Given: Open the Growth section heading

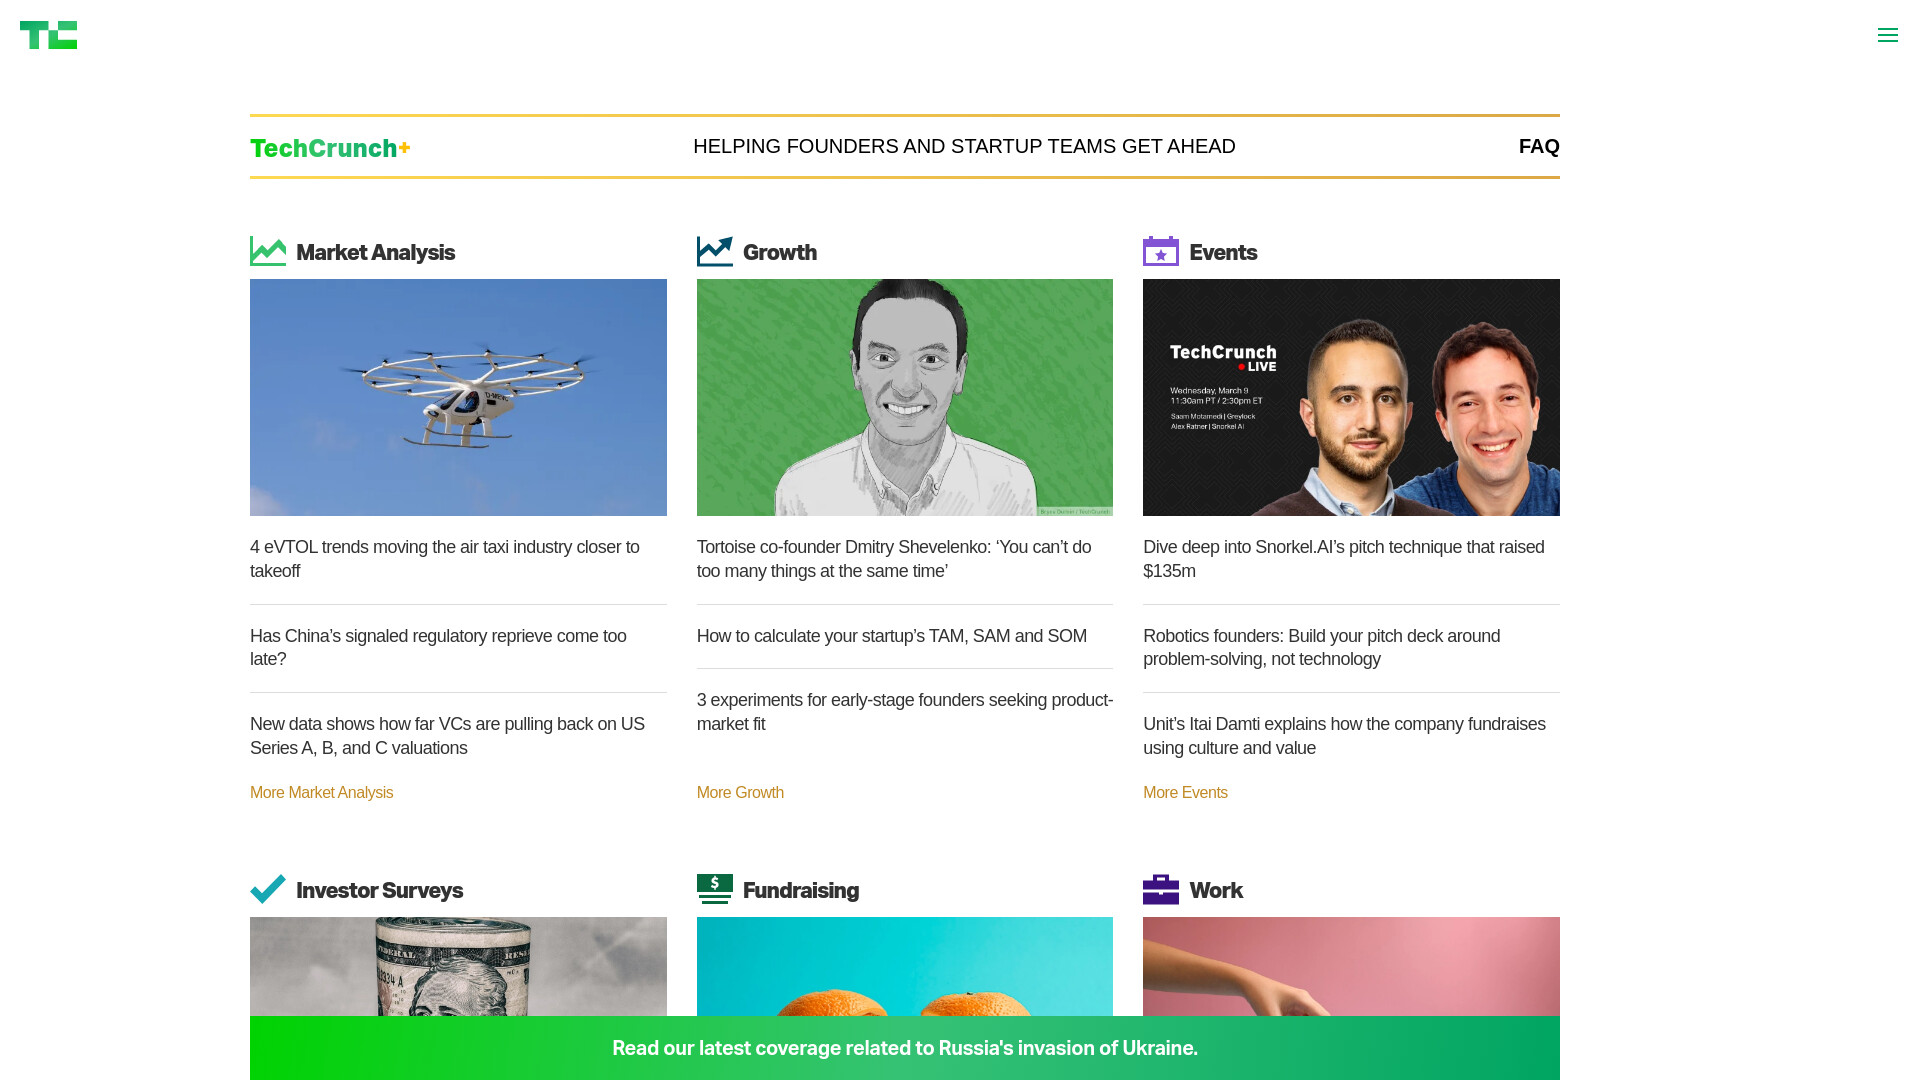Looking at the screenshot, I should pos(780,253).
